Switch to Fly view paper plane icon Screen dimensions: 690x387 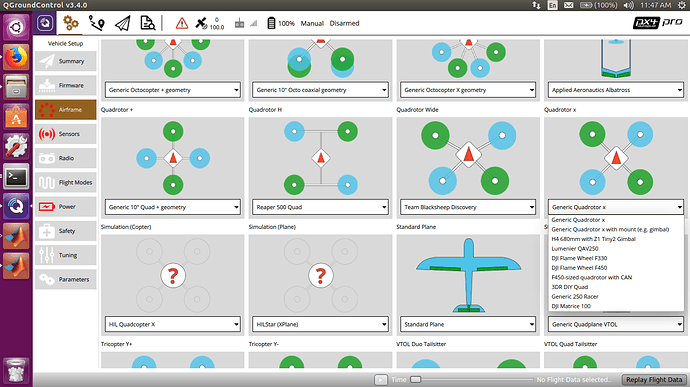pyautogui.click(x=122, y=23)
